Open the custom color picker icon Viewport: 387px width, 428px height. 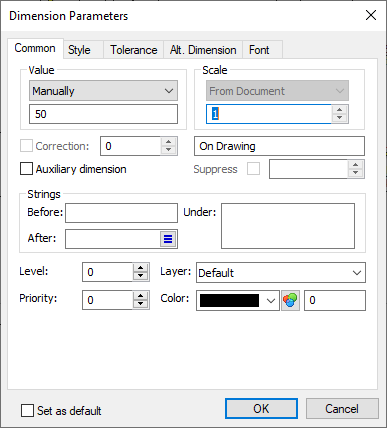(290, 300)
